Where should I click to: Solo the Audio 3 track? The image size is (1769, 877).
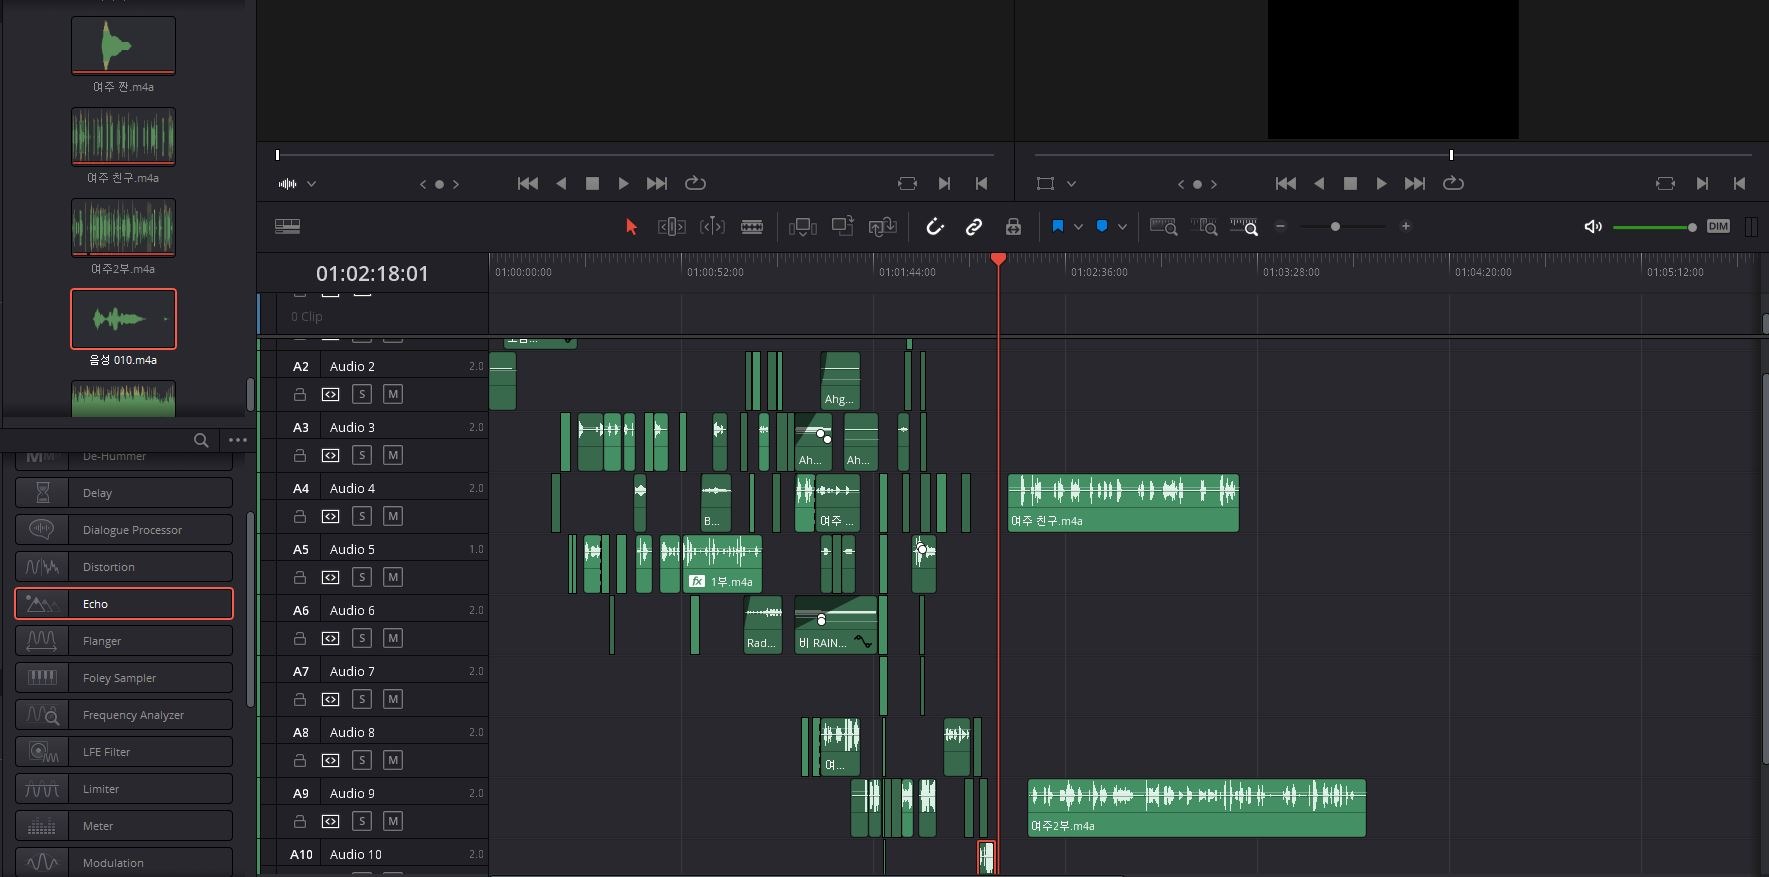point(362,456)
